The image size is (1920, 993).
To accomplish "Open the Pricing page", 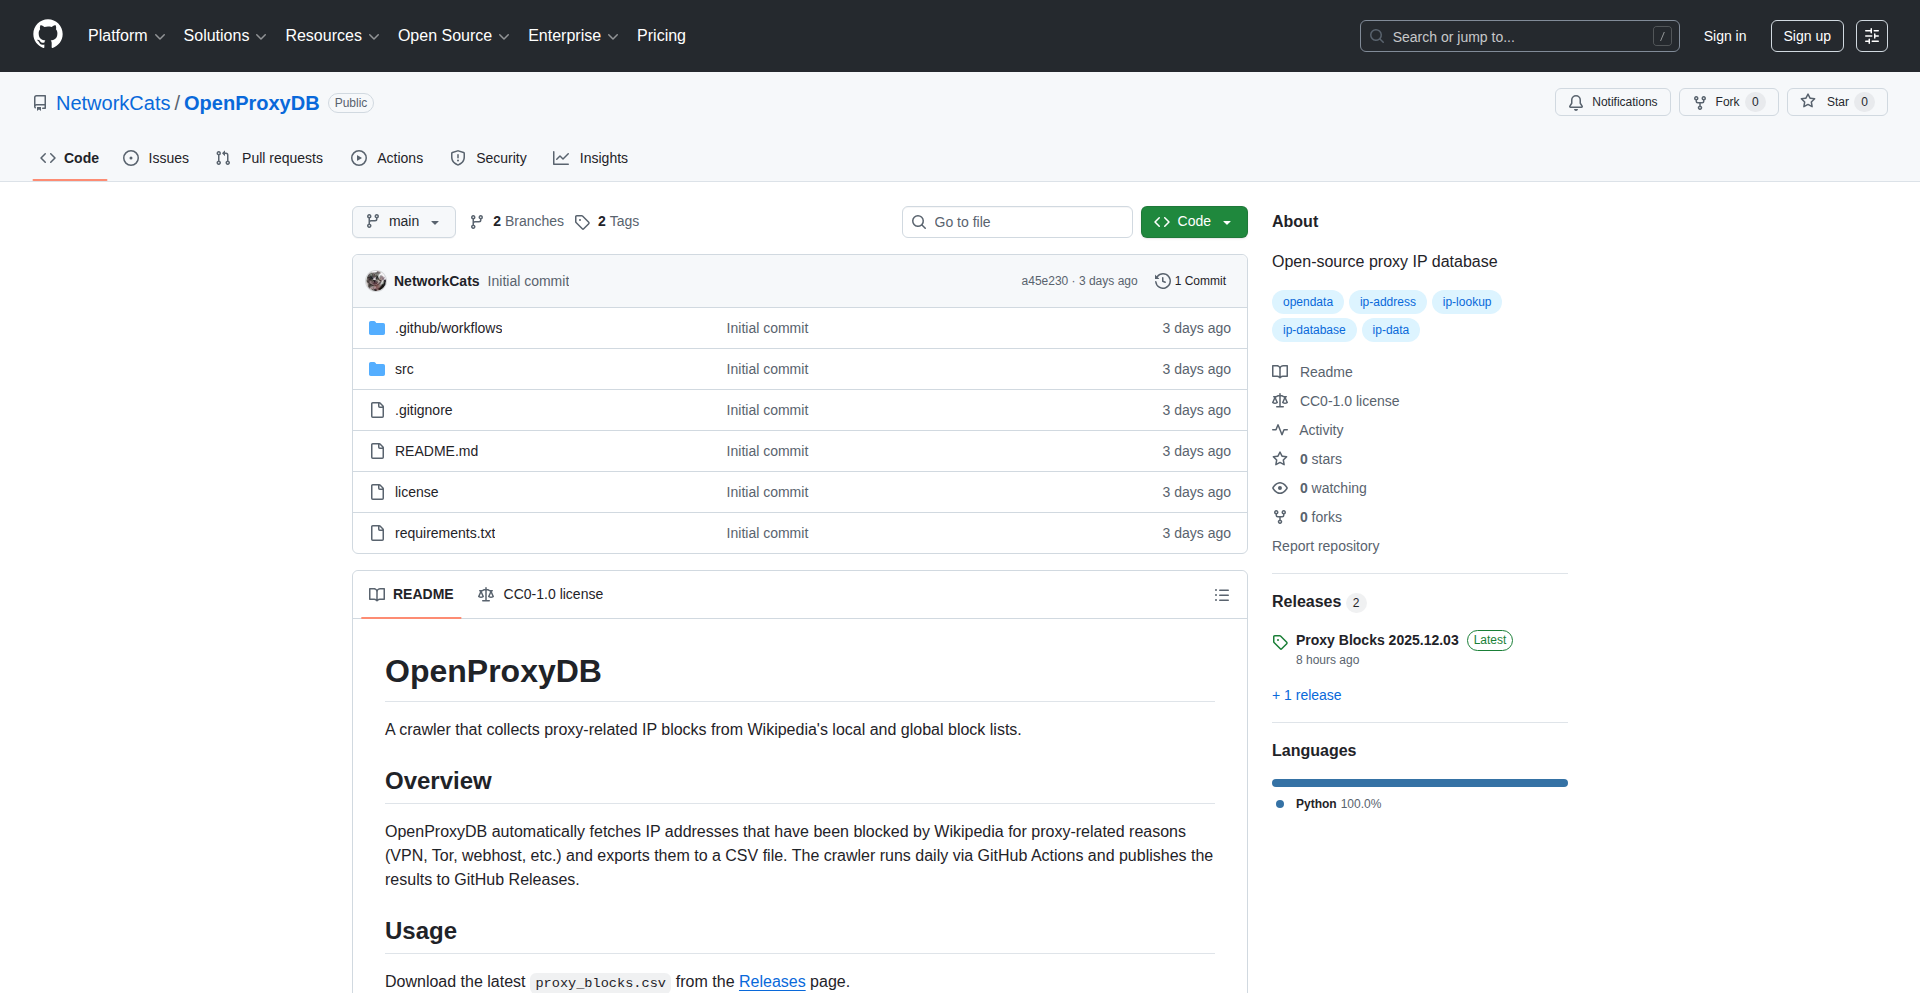I will 661,36.
